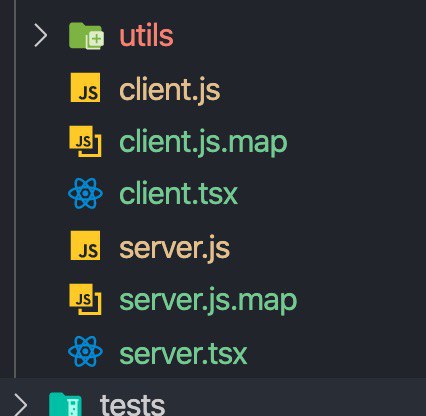Image resolution: width=426 pixels, height=416 pixels.
Task: Open server.js.map file
Action: tap(208, 301)
